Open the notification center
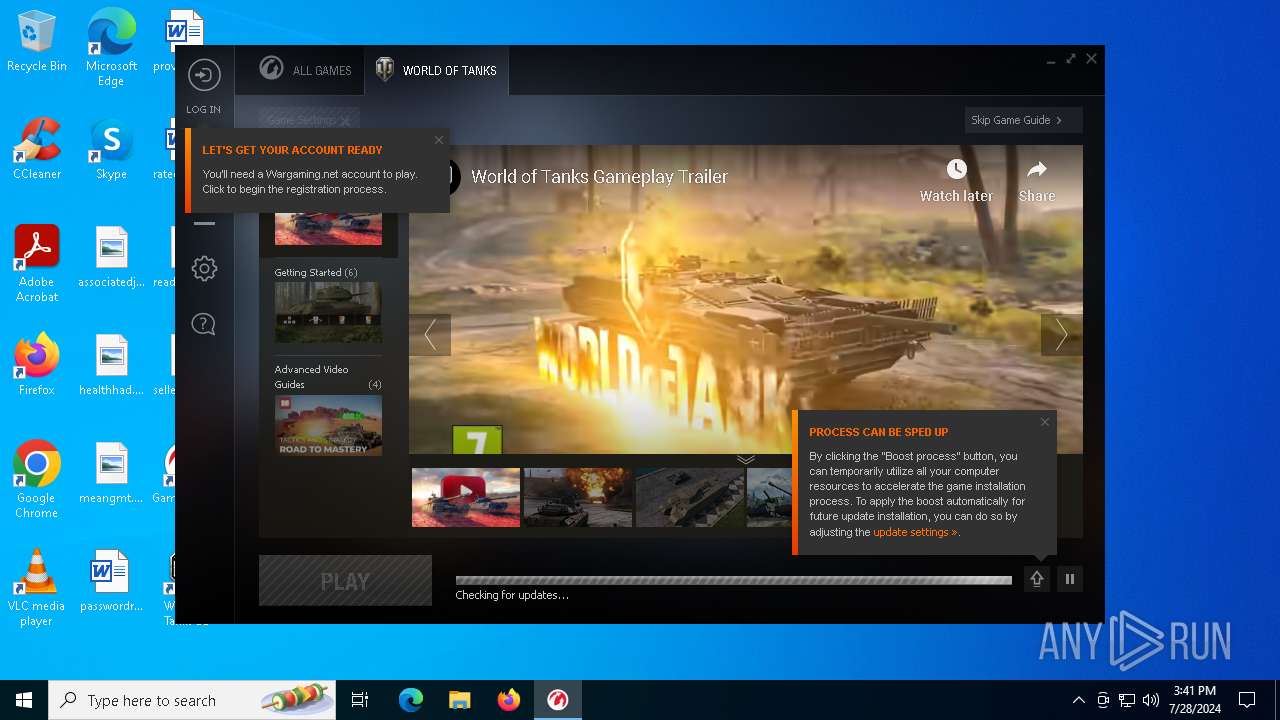Viewport: 1280px width, 720px height. click(1247, 700)
